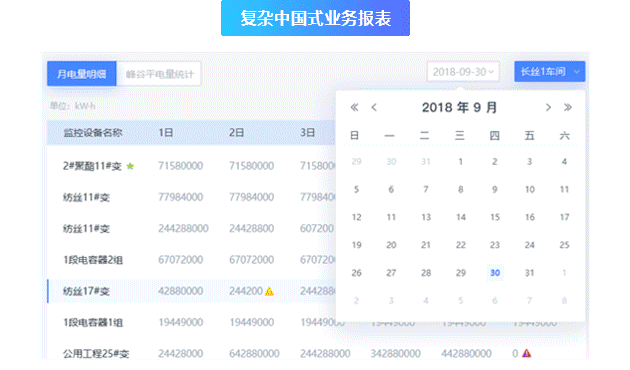Expand the 长丝1车间 workshop dropdown

pos(549,72)
